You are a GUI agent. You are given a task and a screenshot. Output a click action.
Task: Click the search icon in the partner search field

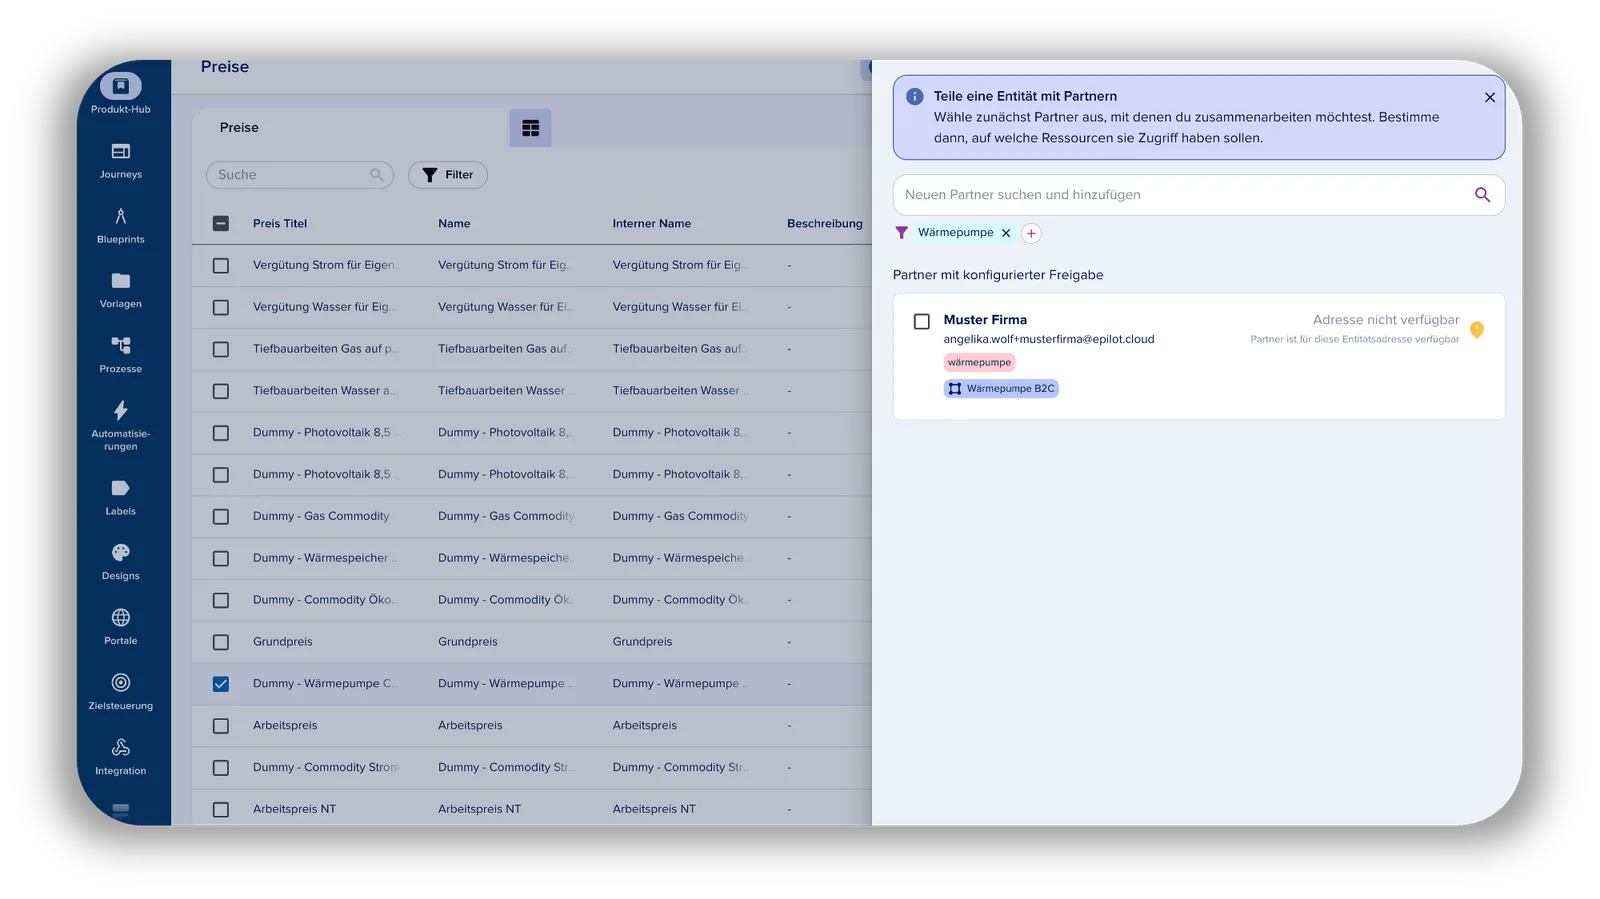(1482, 195)
